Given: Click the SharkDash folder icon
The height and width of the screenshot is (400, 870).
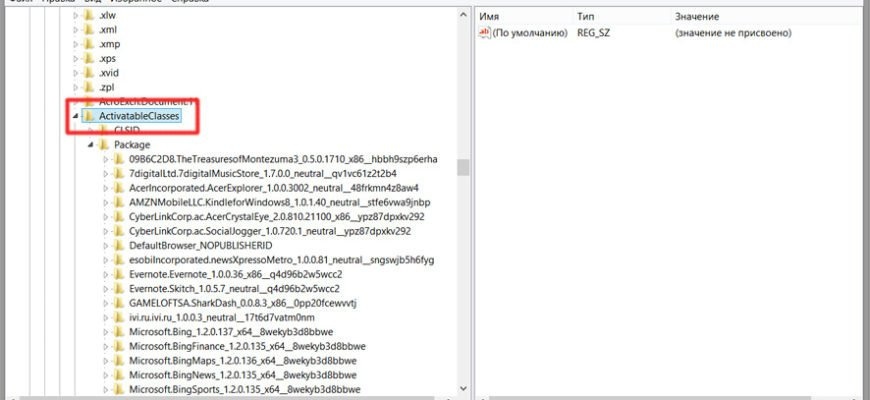Looking at the screenshot, I should (x=119, y=303).
